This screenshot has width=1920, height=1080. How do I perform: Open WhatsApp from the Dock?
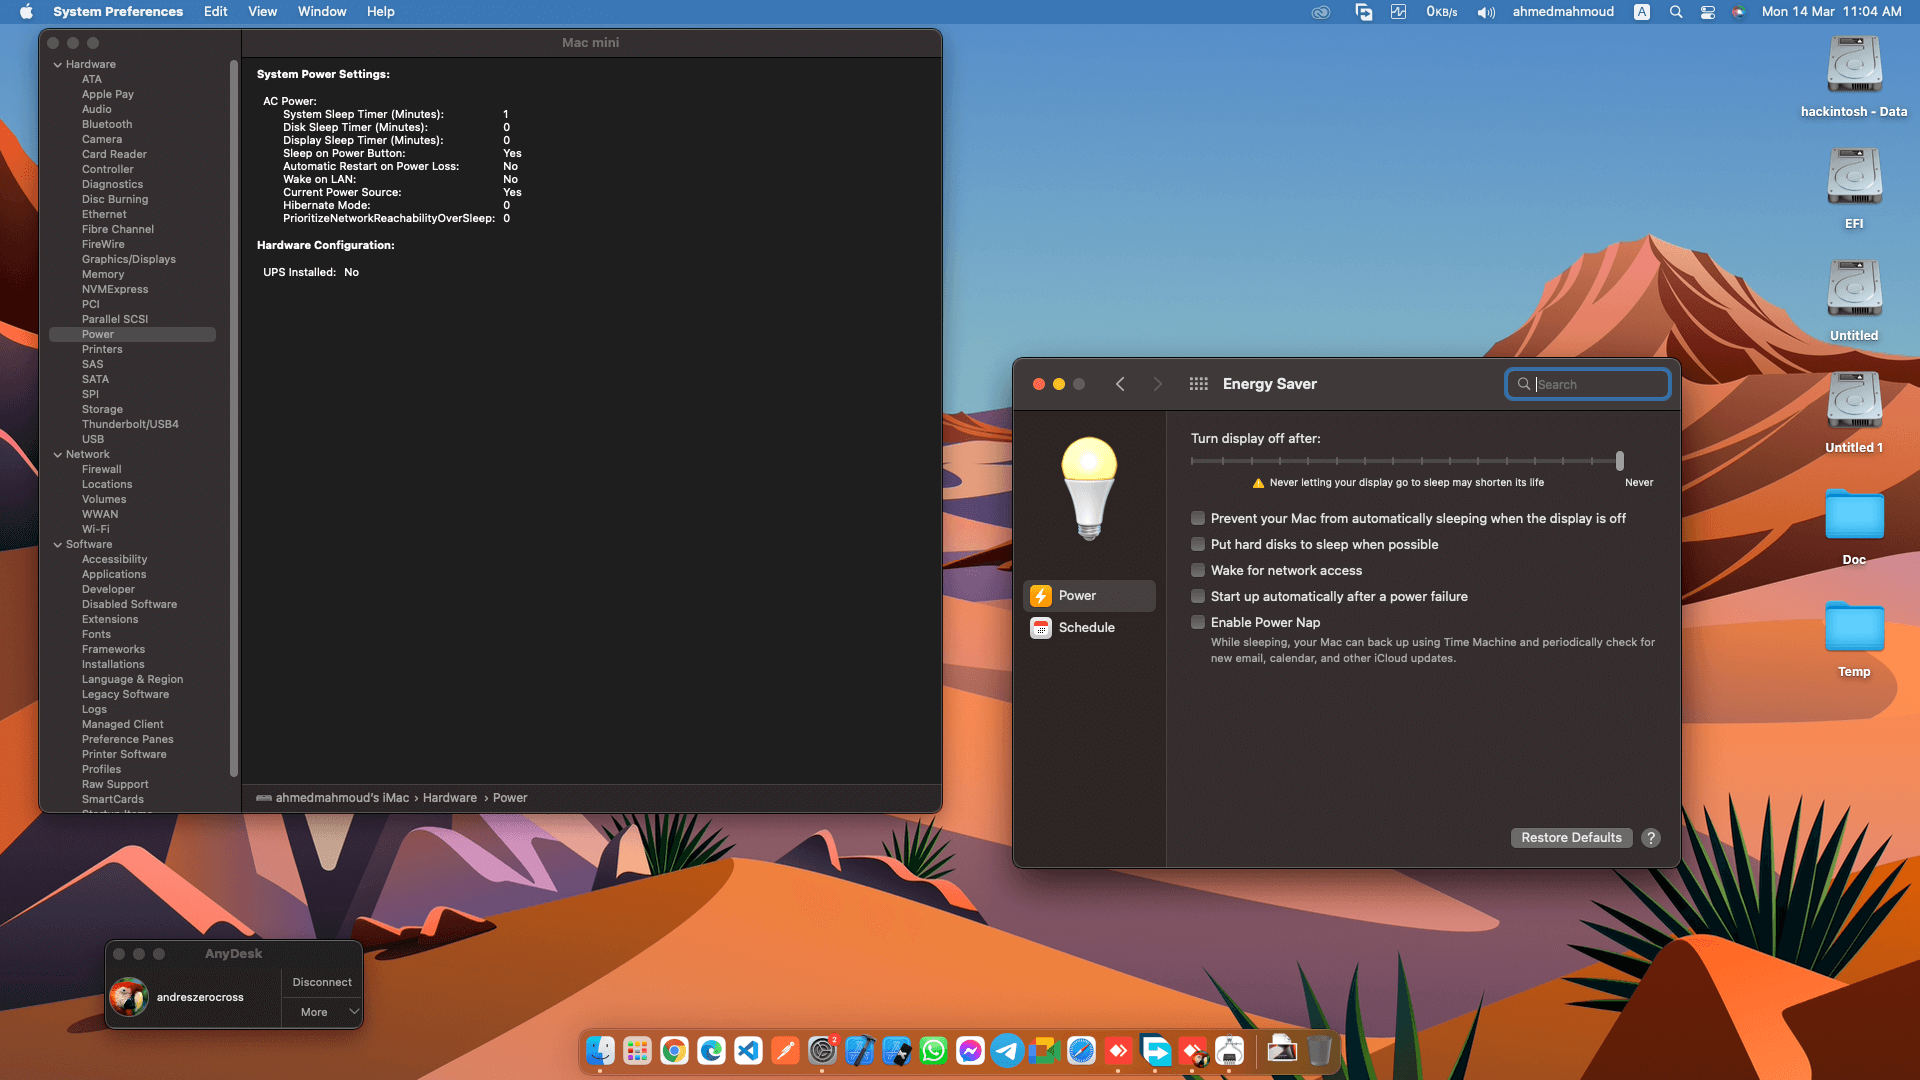[933, 1051]
